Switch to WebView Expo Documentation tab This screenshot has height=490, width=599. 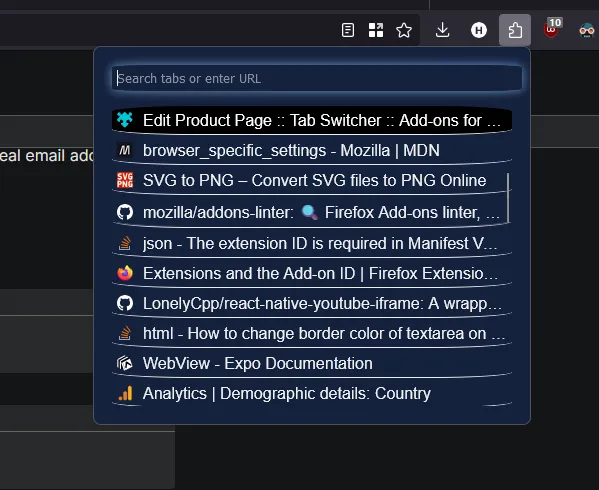point(312,364)
